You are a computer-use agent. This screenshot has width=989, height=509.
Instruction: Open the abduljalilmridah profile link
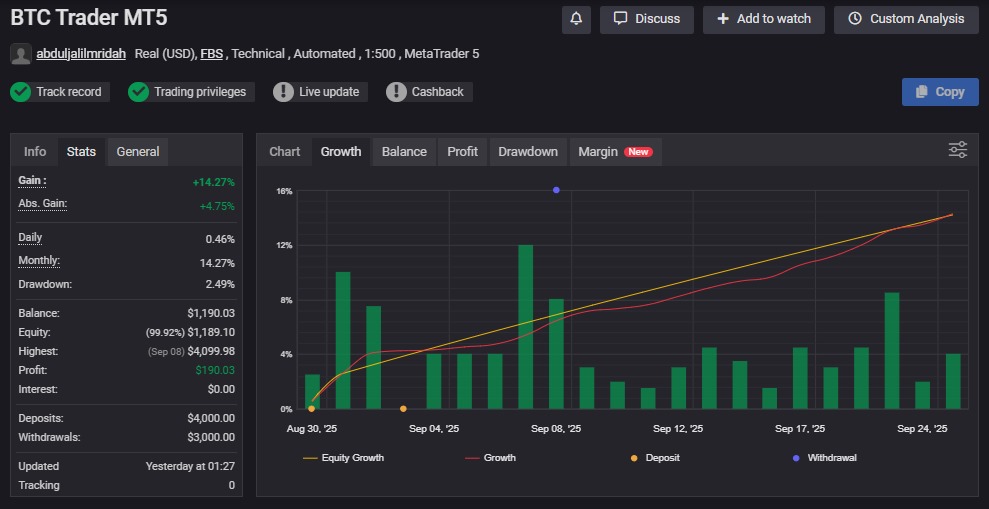(x=81, y=54)
